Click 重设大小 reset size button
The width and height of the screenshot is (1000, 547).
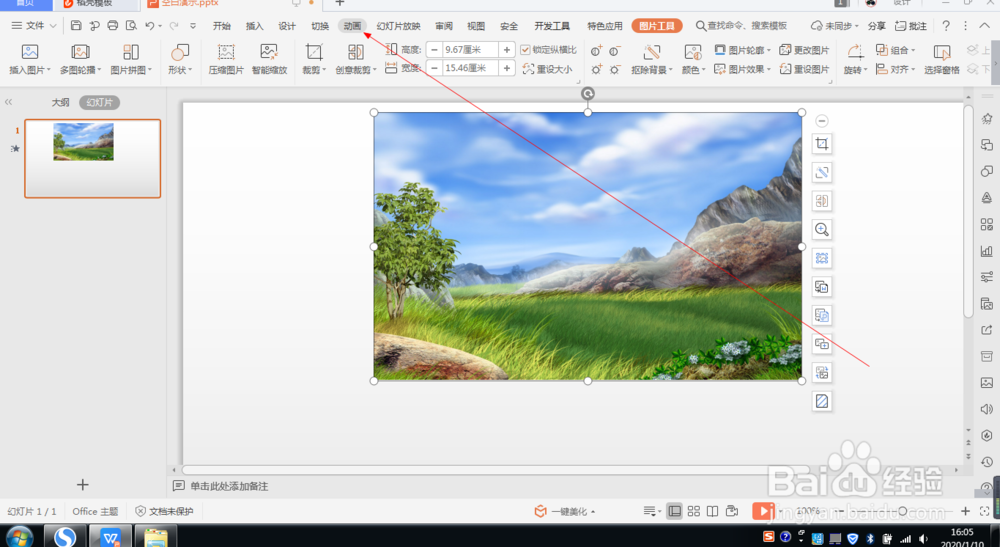pyautogui.click(x=548, y=69)
